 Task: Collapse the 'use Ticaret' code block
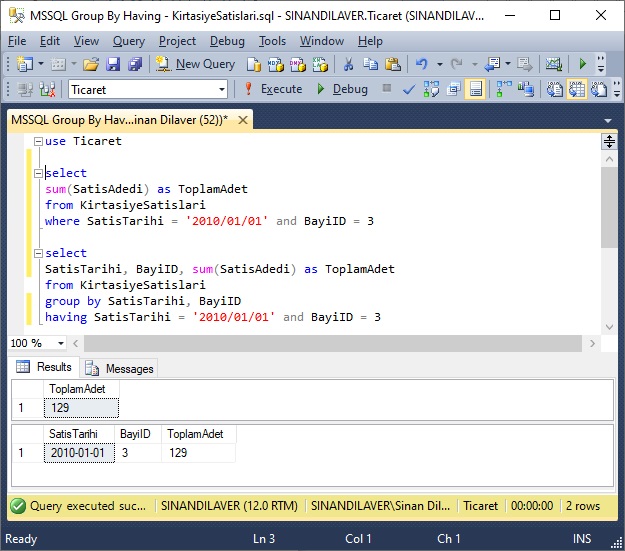[x=38, y=141]
